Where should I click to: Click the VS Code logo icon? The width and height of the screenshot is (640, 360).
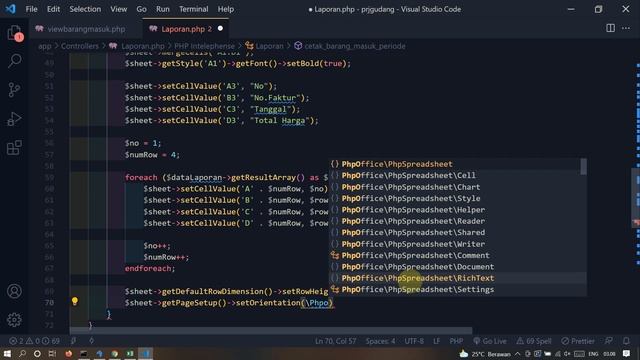[11, 9]
